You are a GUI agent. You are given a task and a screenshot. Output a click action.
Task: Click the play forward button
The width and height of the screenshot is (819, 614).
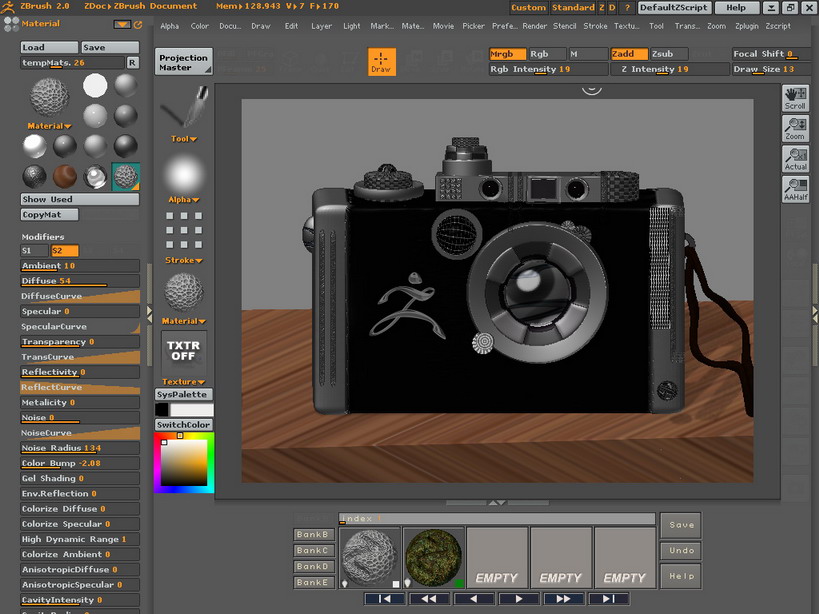point(519,599)
